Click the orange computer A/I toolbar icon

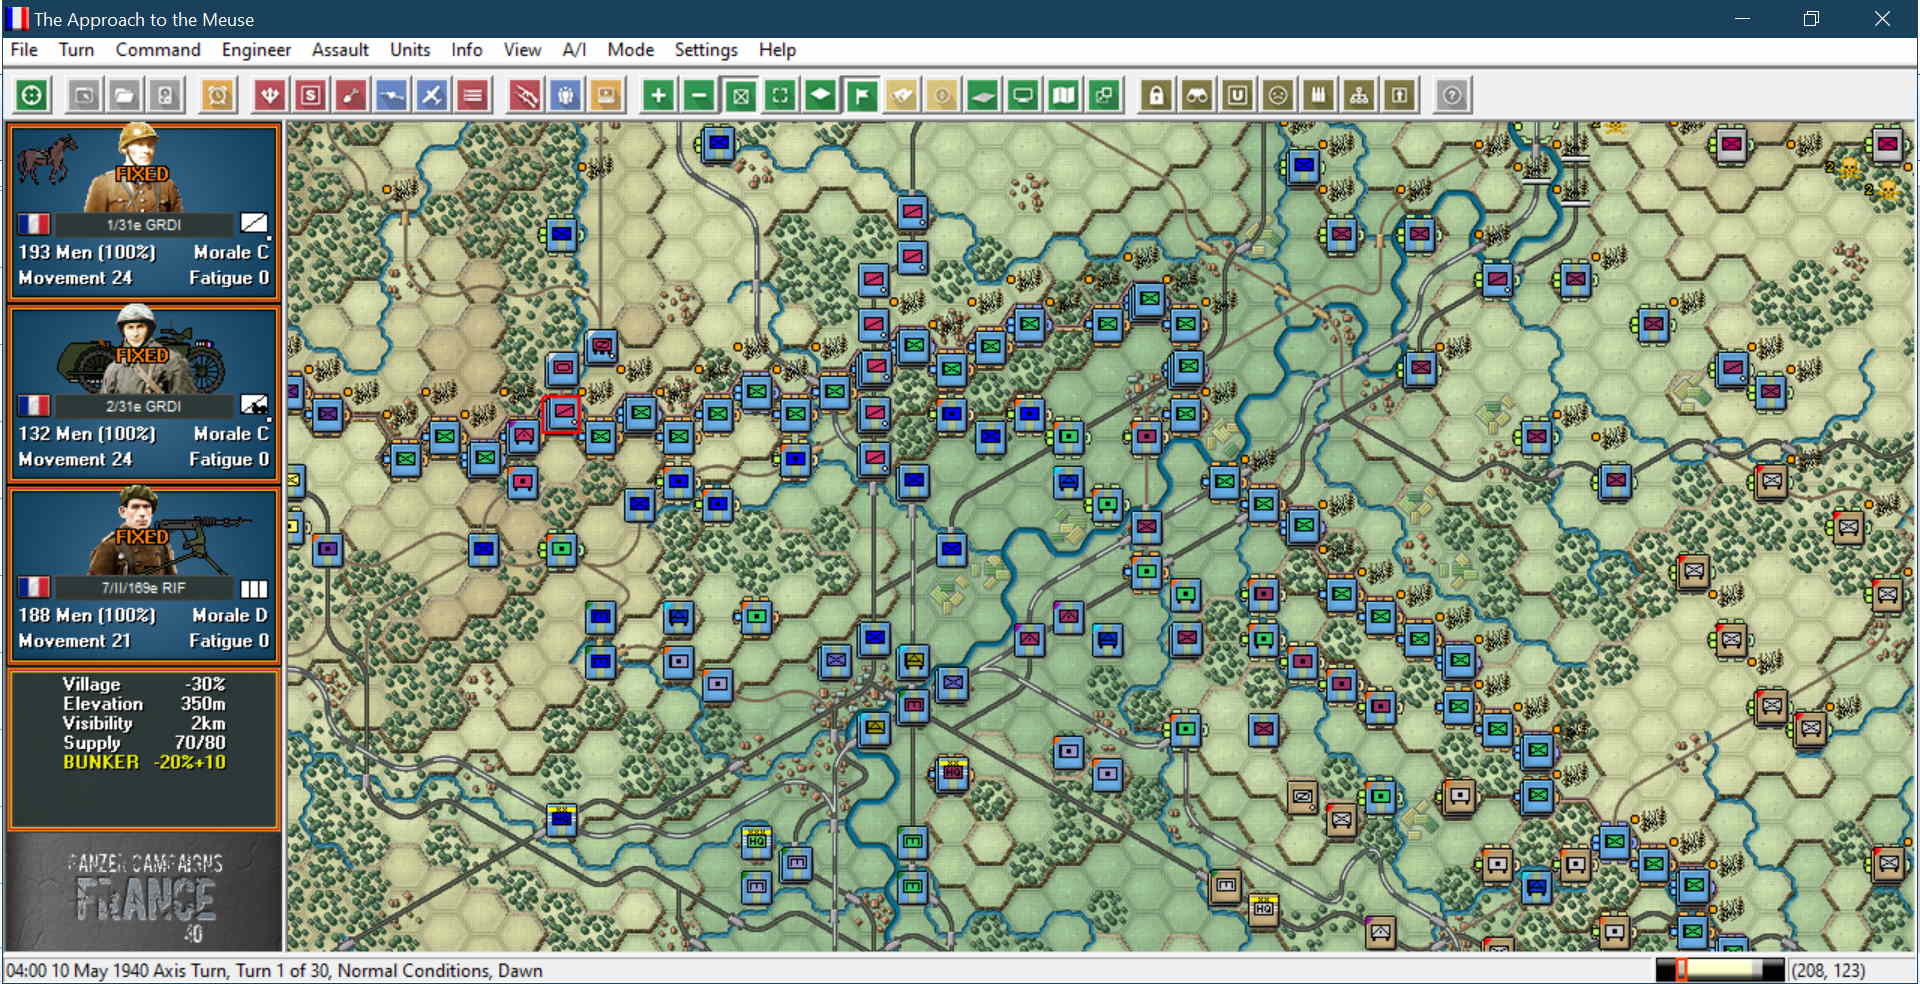pyautogui.click(x=606, y=96)
